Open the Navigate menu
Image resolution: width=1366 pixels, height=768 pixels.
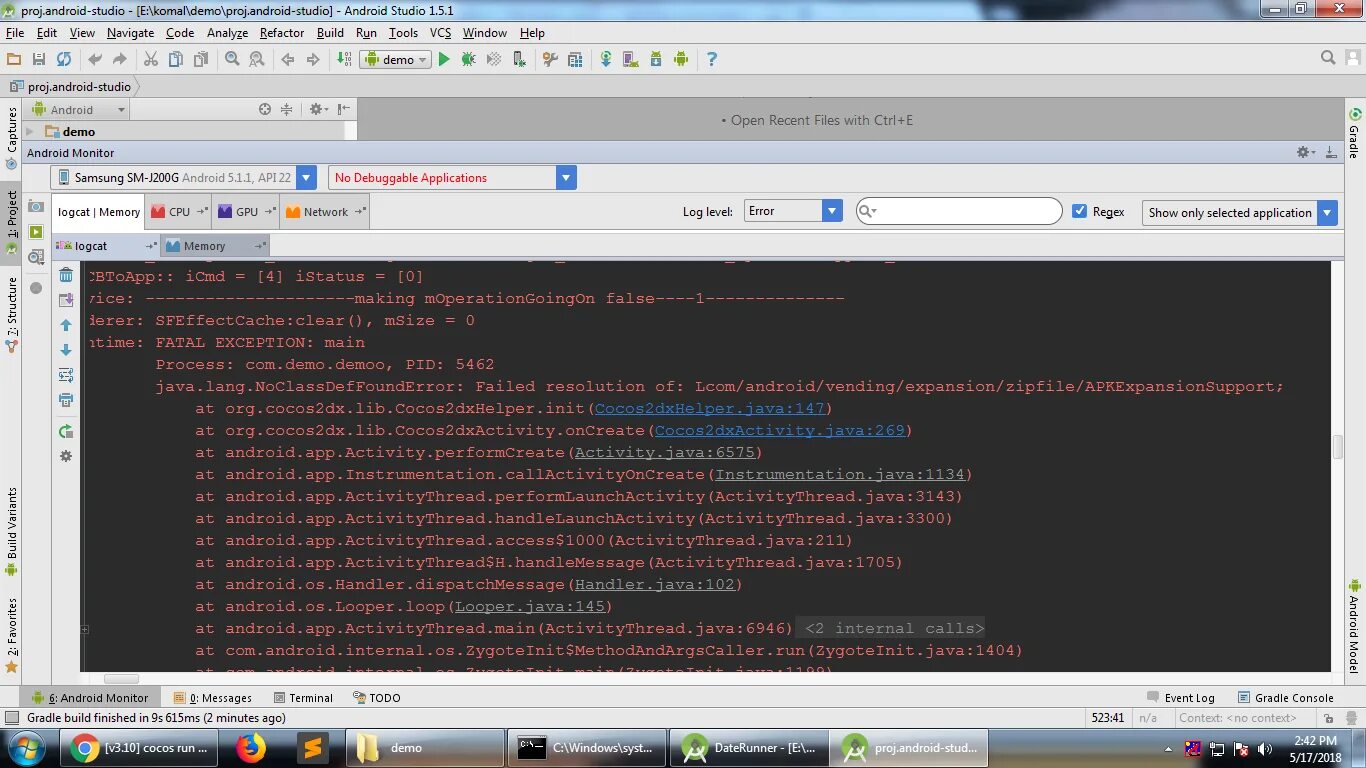[x=130, y=33]
